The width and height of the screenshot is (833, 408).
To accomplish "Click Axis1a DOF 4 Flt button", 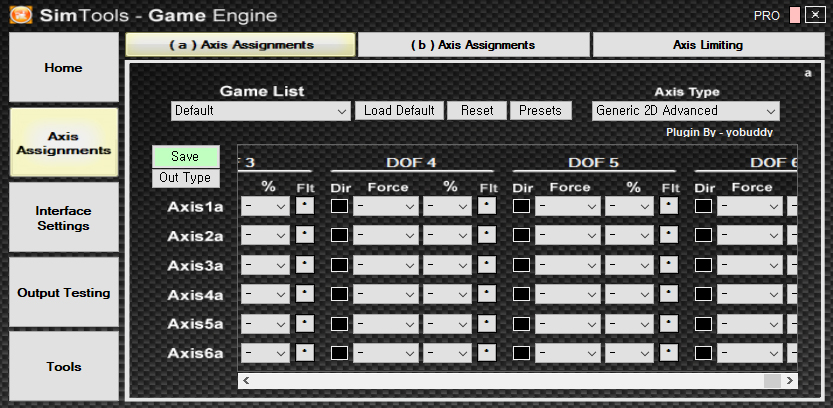I will (487, 206).
